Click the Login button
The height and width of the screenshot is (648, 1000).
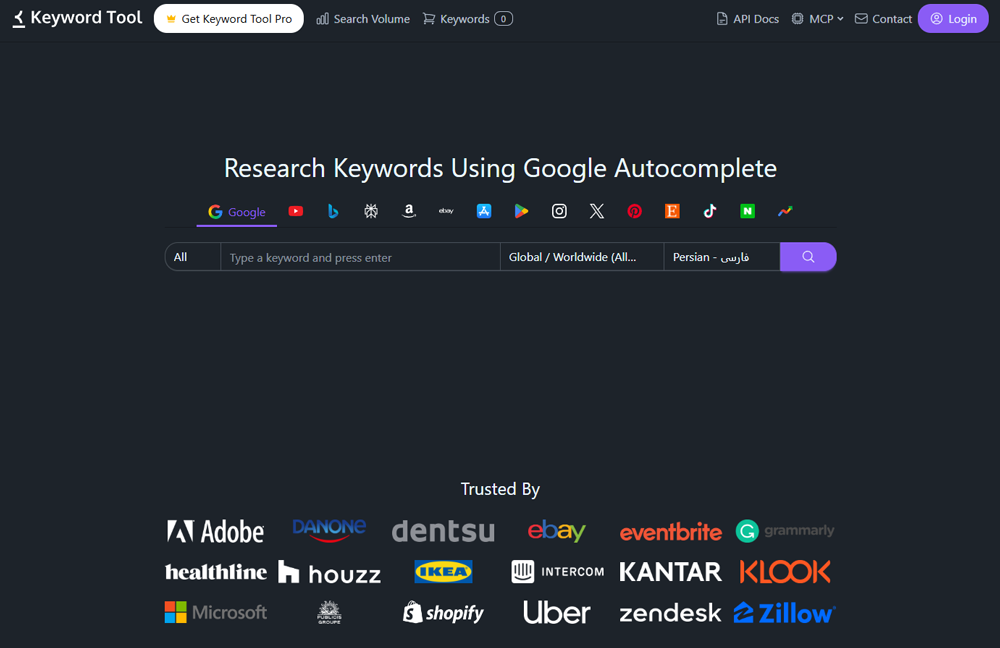point(953,19)
